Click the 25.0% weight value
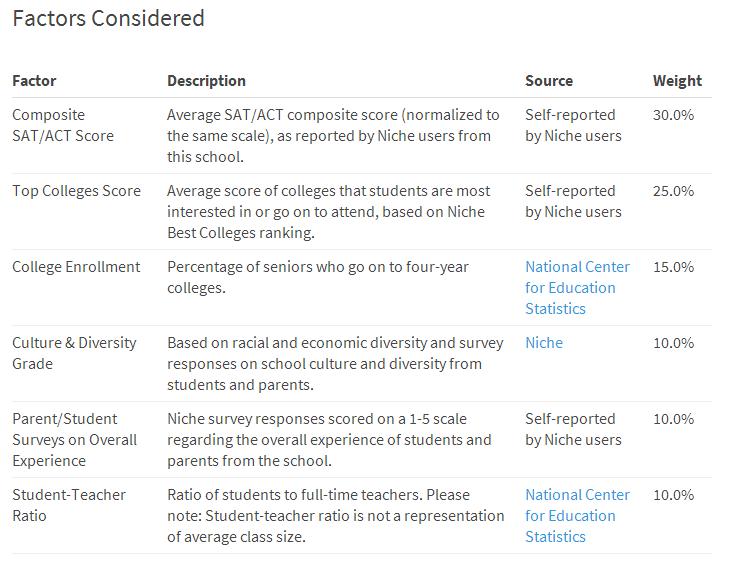Viewport: 736px width, 578px height. 673,191
